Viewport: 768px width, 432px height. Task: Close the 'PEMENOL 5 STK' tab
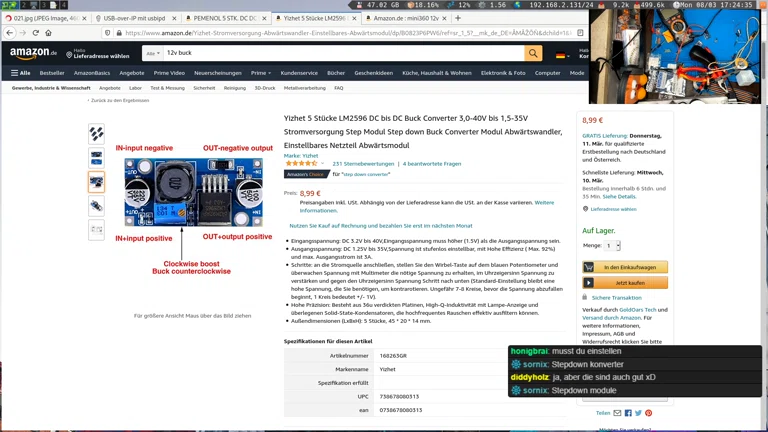(264, 18)
